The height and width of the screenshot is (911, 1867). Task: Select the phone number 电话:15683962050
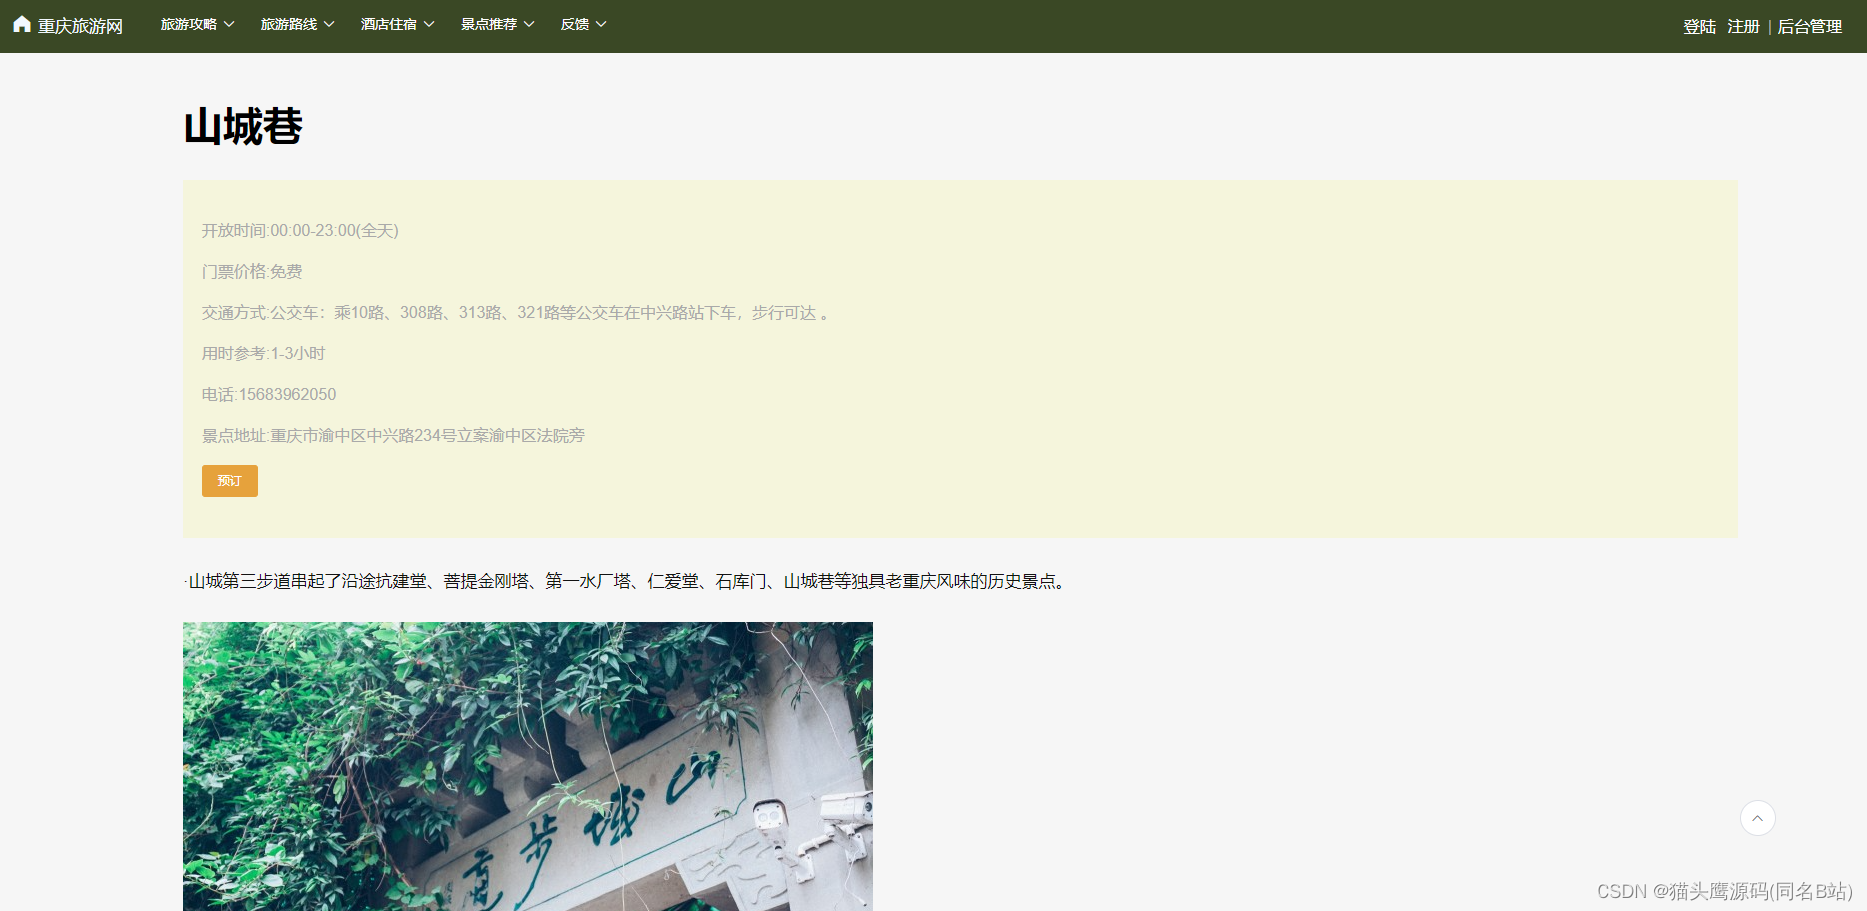pos(269,395)
